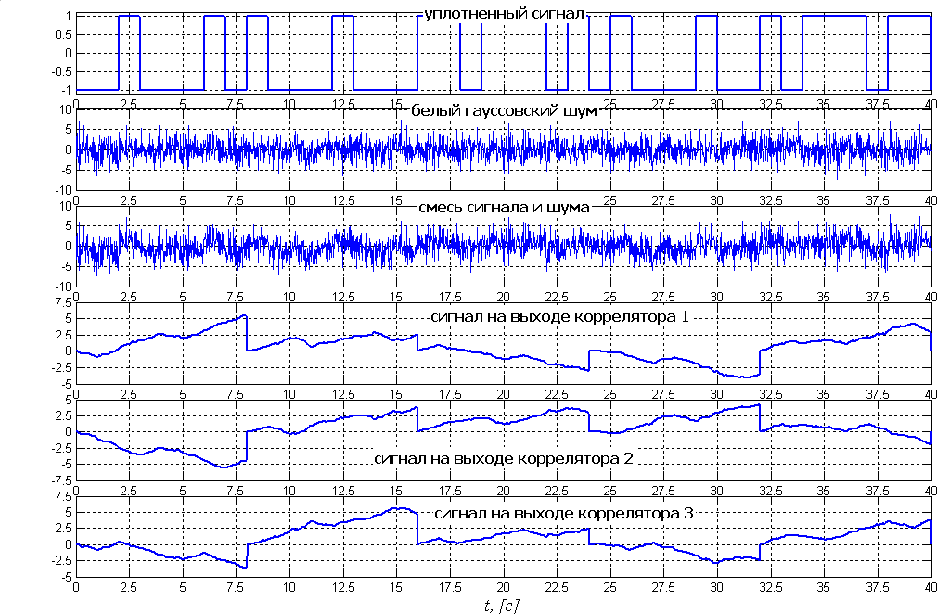Click the first rectangular pulse in top plot
This screenshot has height=614, width=950.
click(x=129, y=17)
